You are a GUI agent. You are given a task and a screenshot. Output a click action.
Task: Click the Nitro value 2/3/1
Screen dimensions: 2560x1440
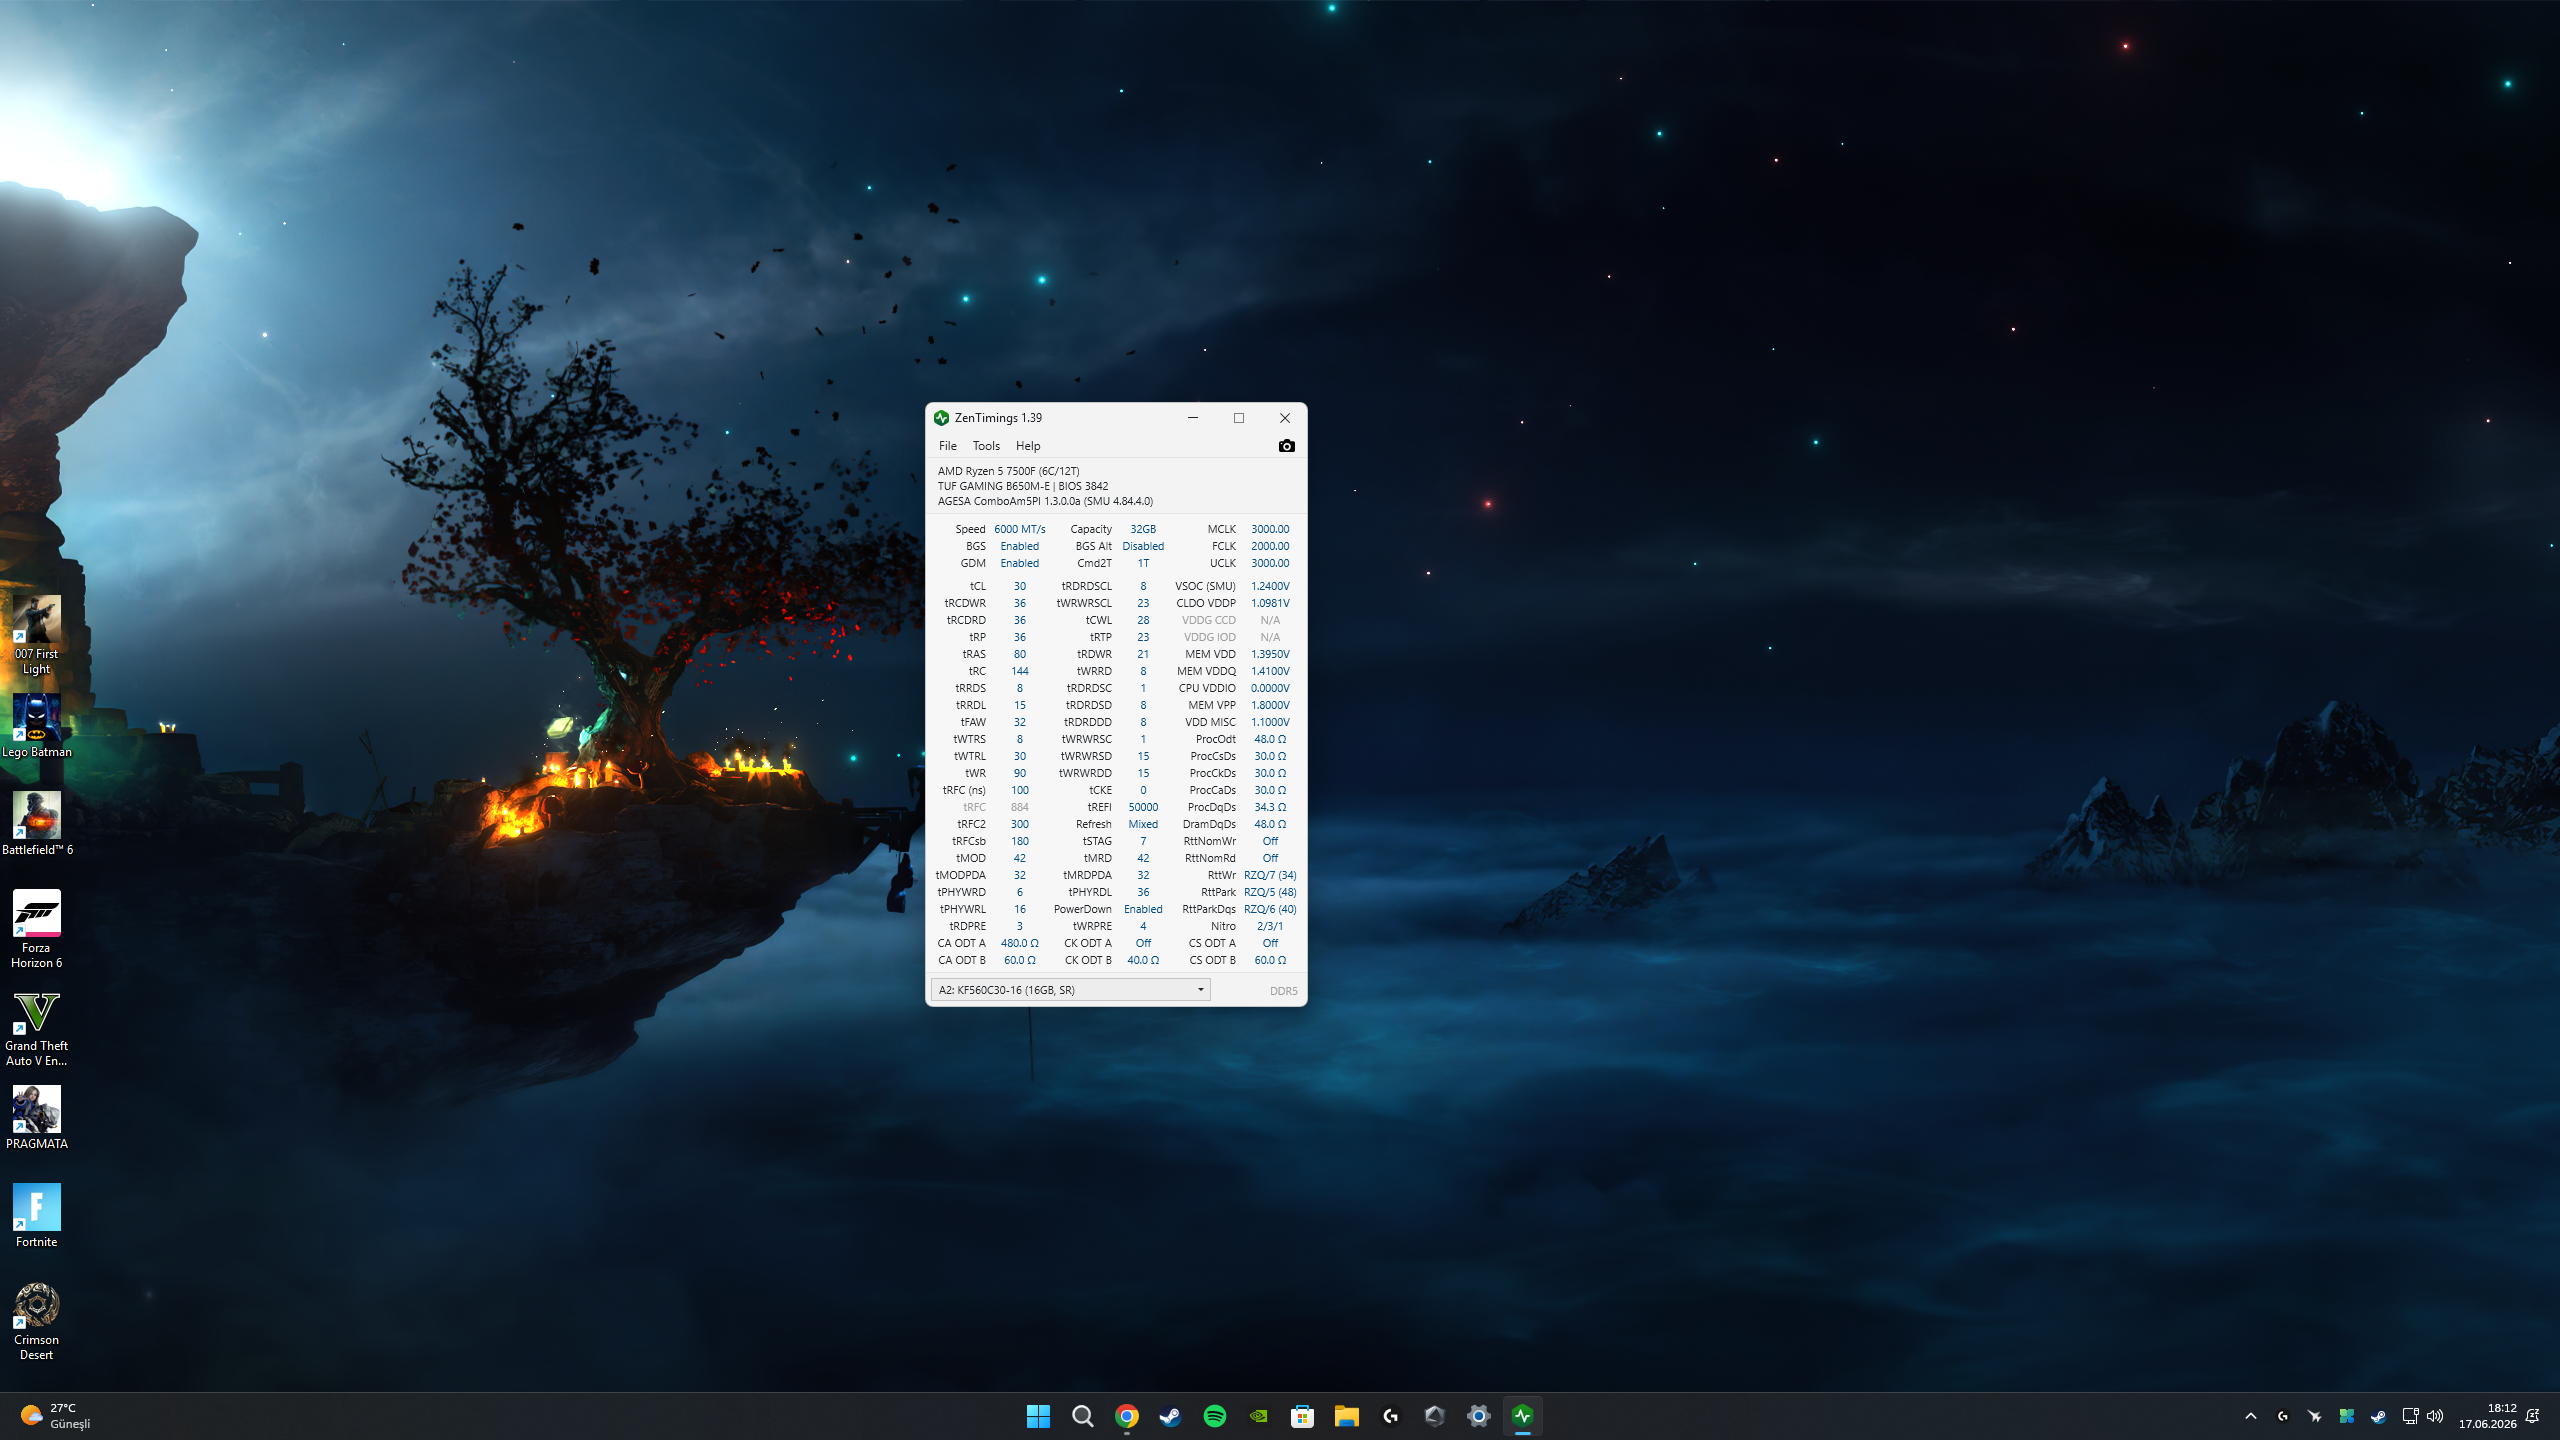(x=1270, y=926)
